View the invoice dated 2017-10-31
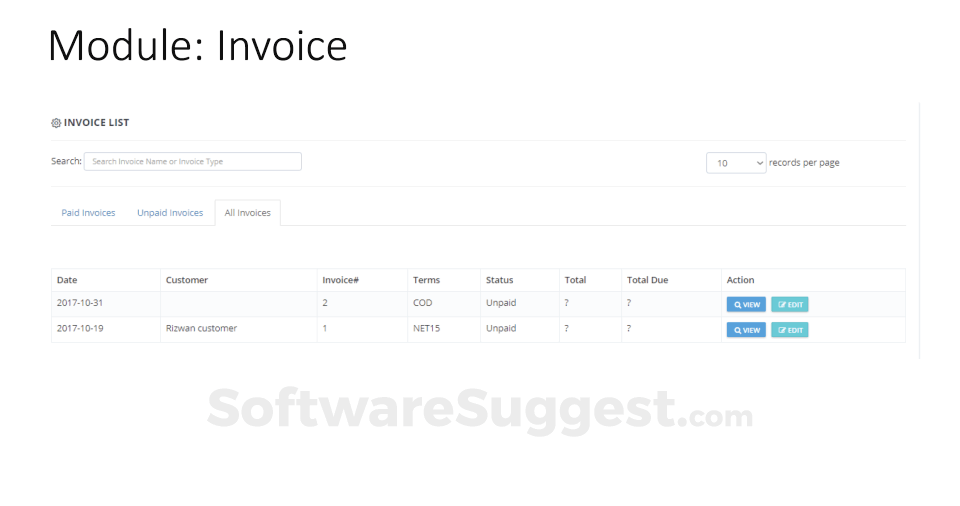Viewport: 960px width, 506px height. click(746, 304)
